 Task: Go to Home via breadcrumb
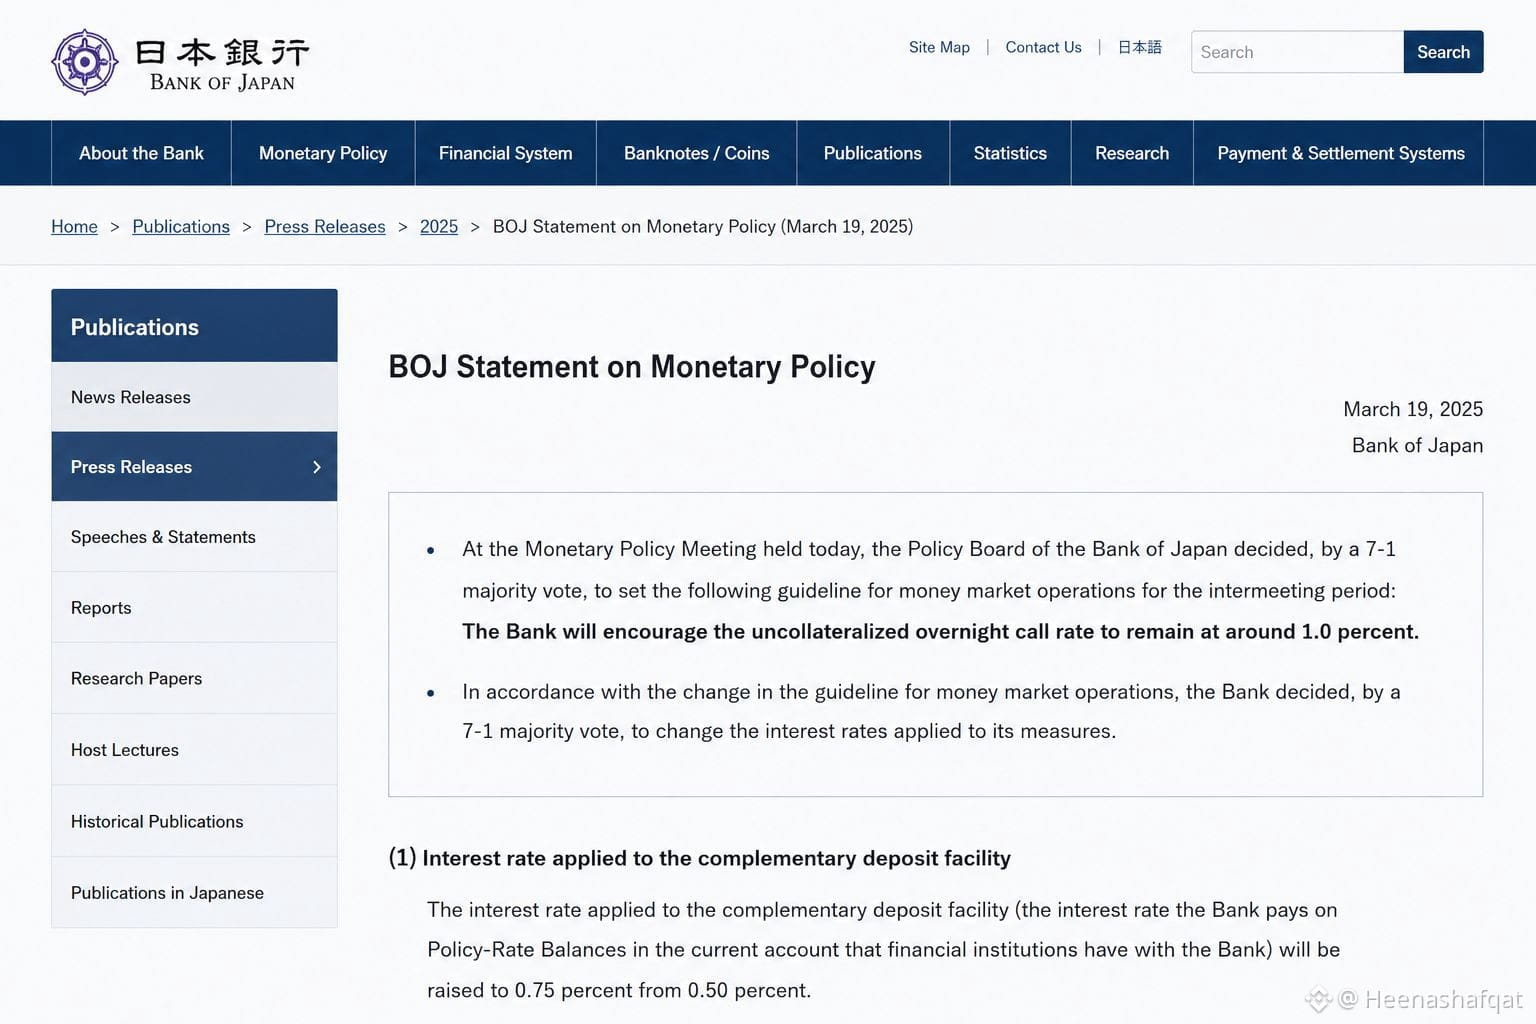tap(74, 227)
